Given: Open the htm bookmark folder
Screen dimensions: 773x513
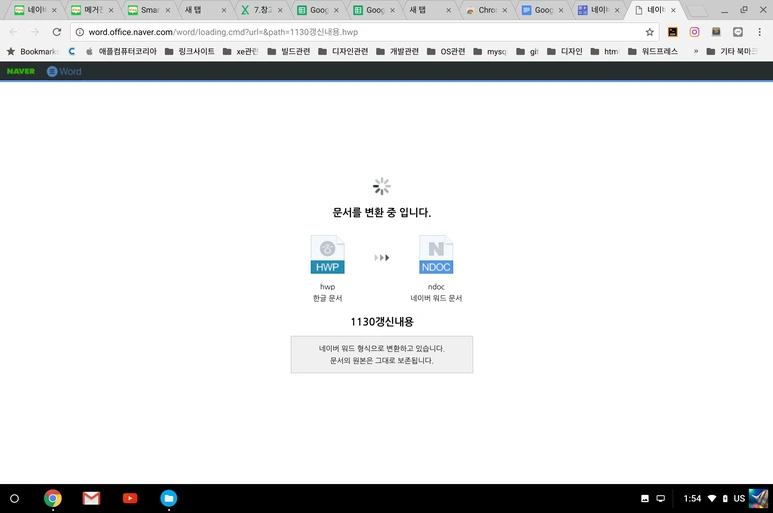Looking at the screenshot, I should 604,51.
